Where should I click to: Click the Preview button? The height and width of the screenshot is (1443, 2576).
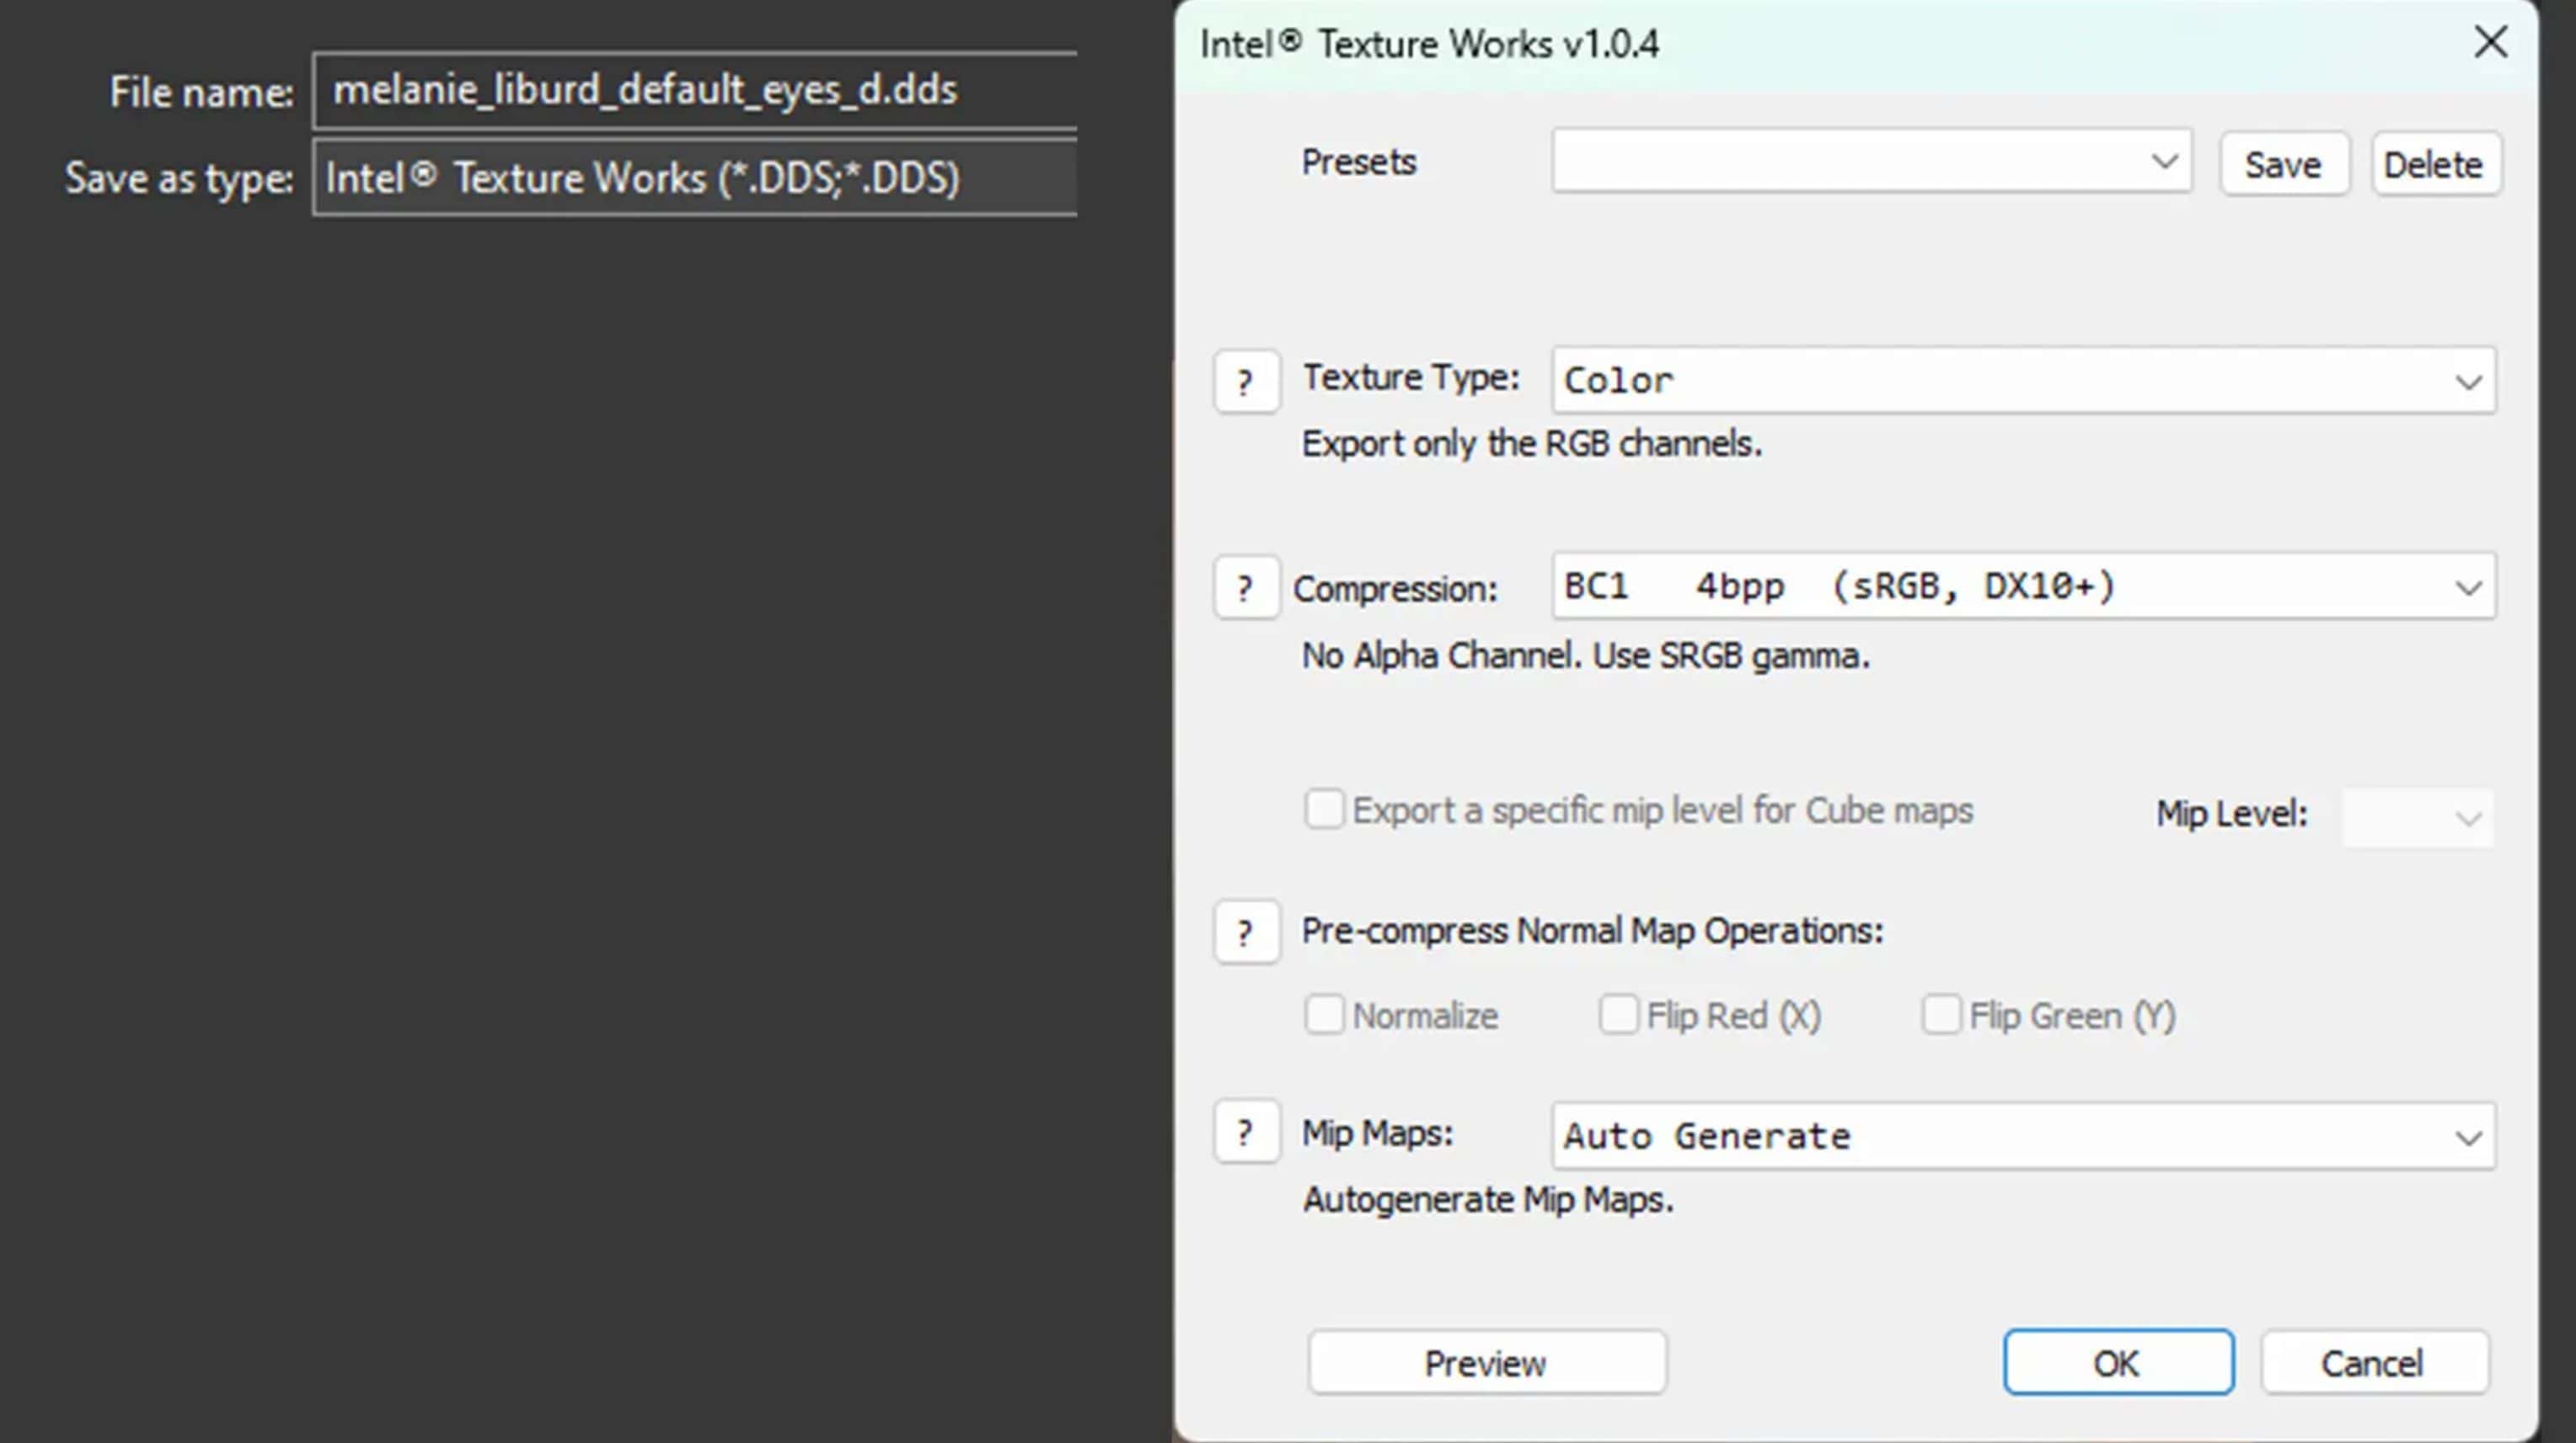pos(1487,1362)
